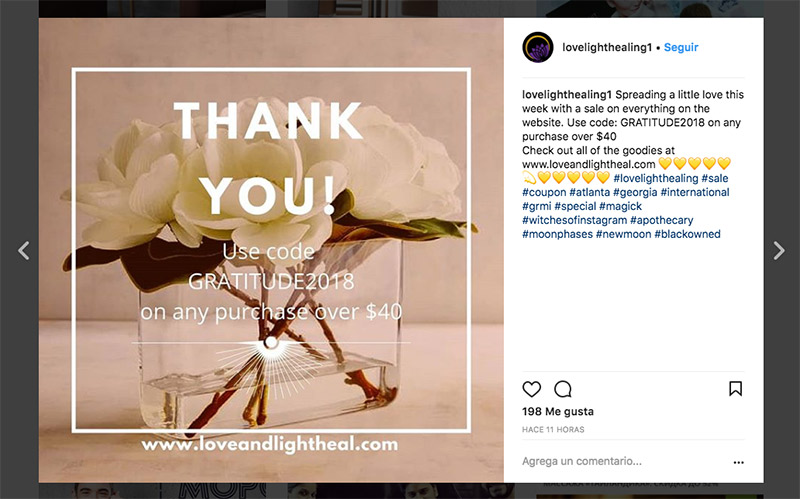Open the #moonphases hashtag
This screenshot has height=499, width=800.
tap(557, 234)
